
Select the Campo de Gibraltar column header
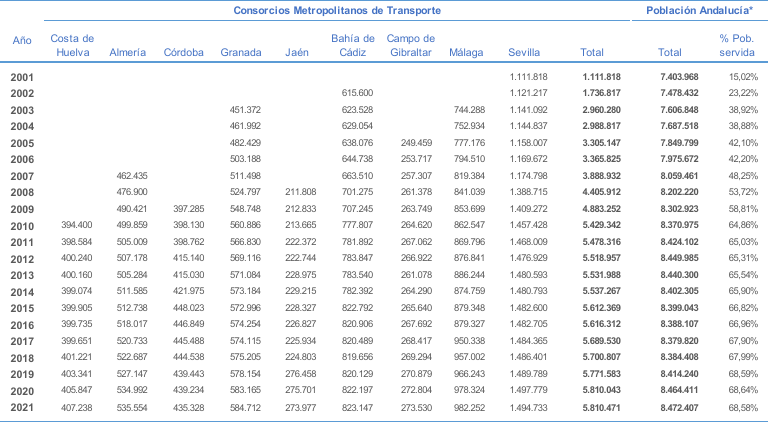pyautogui.click(x=410, y=45)
